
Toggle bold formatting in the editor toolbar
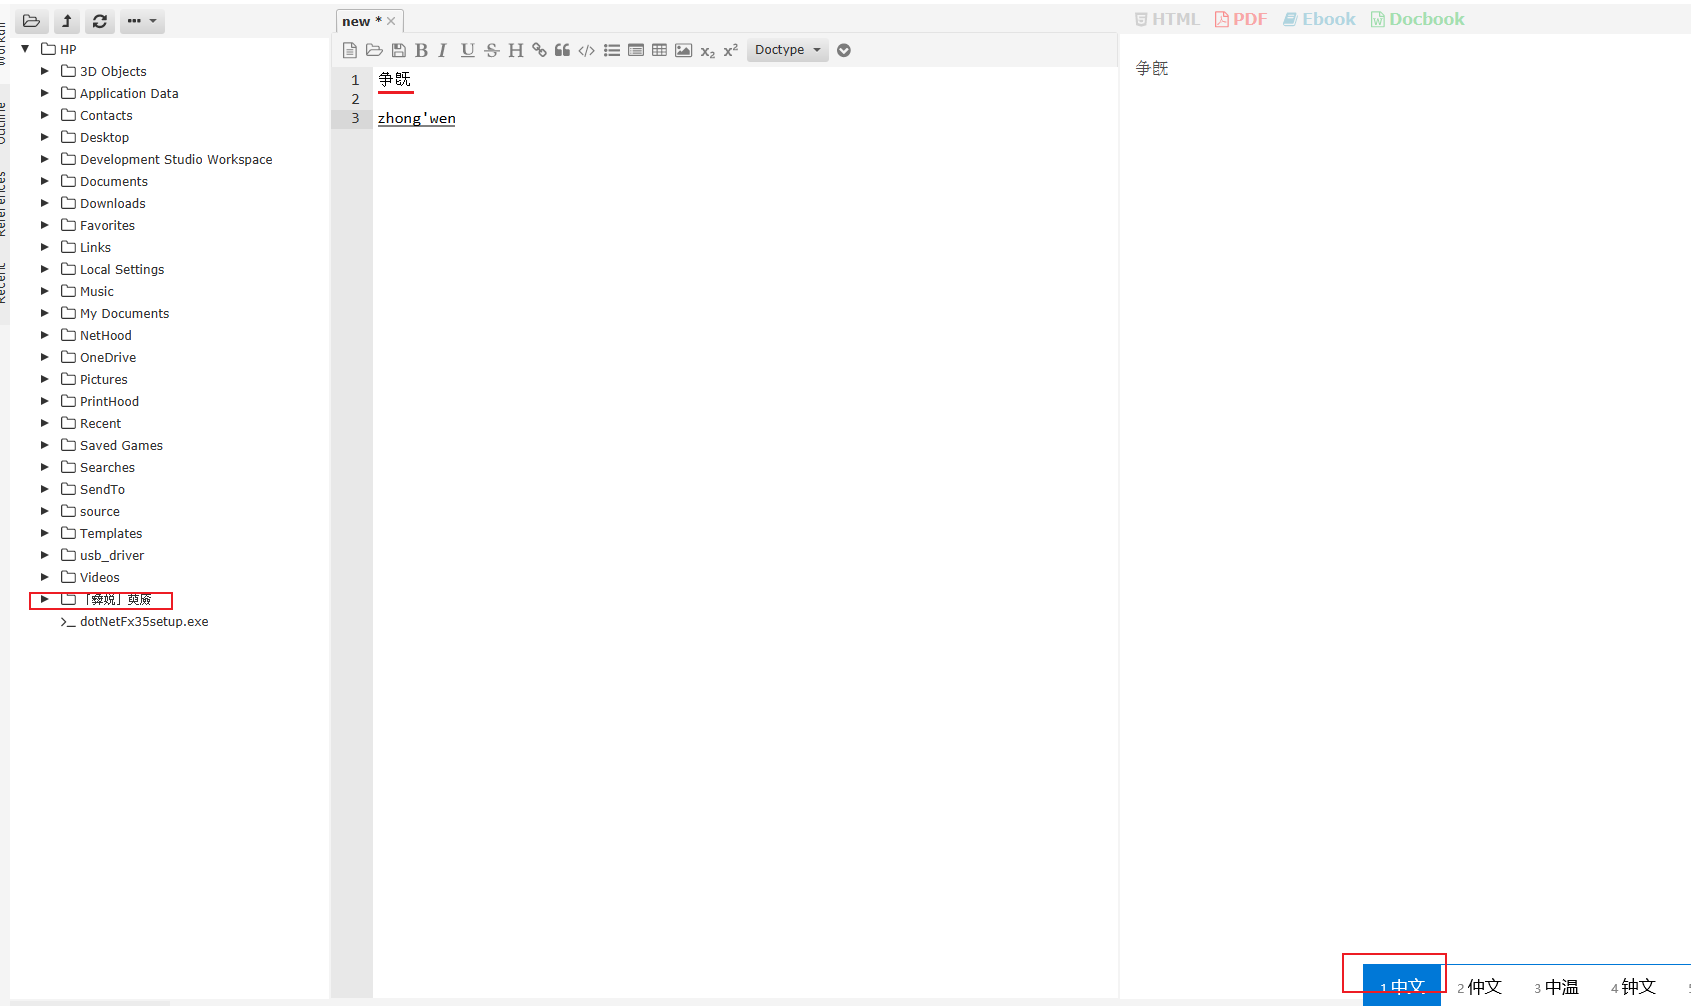click(421, 50)
